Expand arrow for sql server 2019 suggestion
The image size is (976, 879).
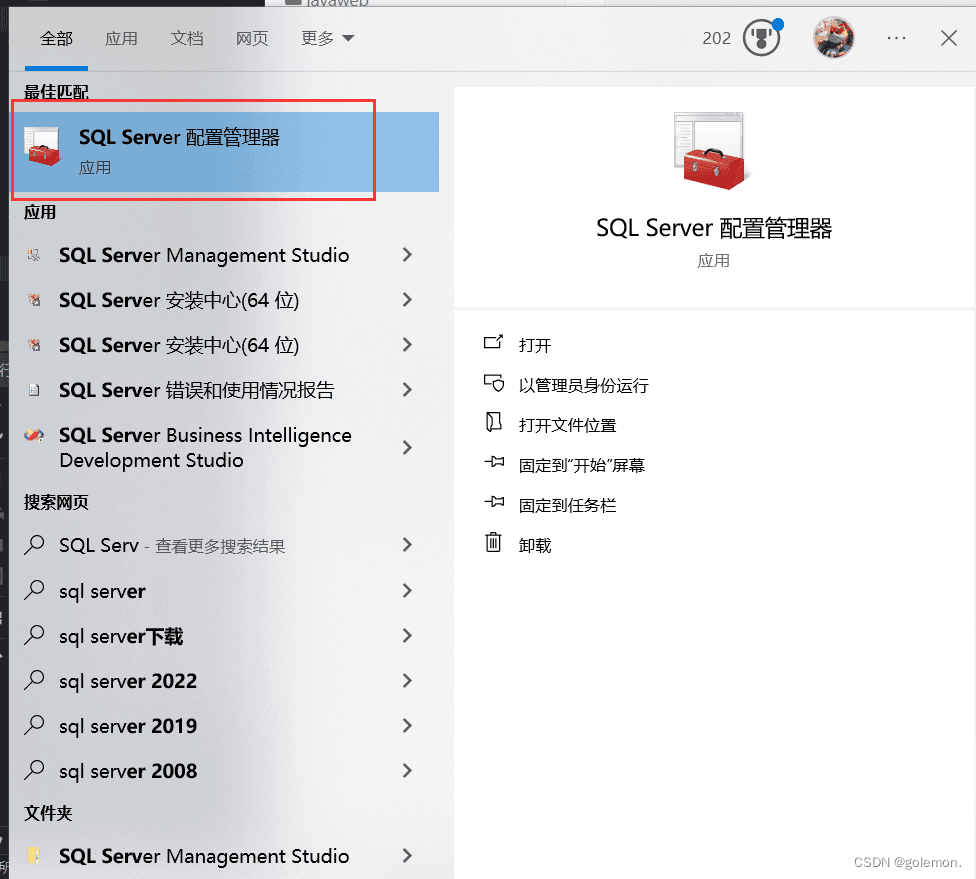407,725
